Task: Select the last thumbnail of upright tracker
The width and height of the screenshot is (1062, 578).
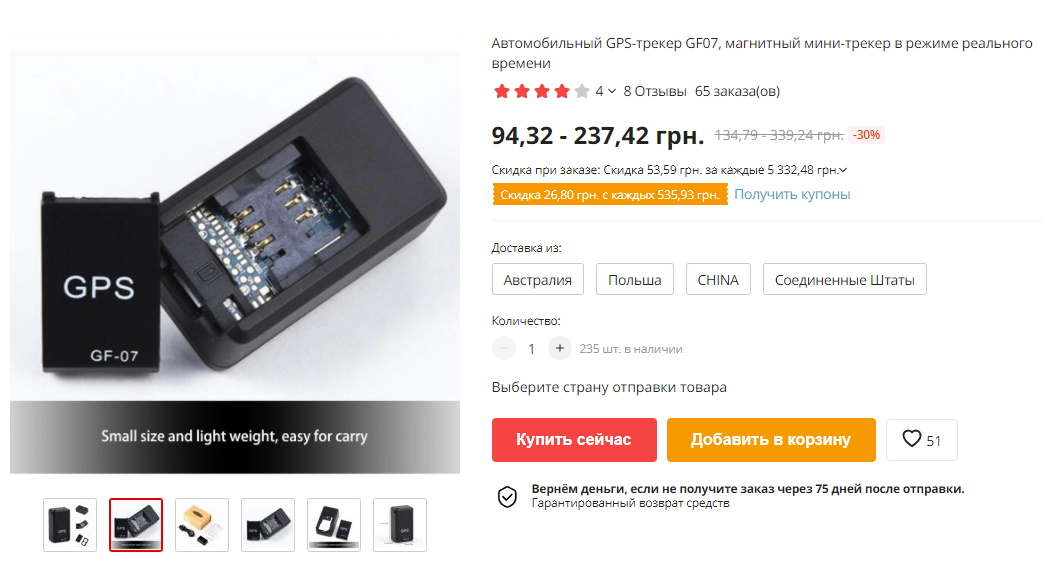Action: coord(400,525)
